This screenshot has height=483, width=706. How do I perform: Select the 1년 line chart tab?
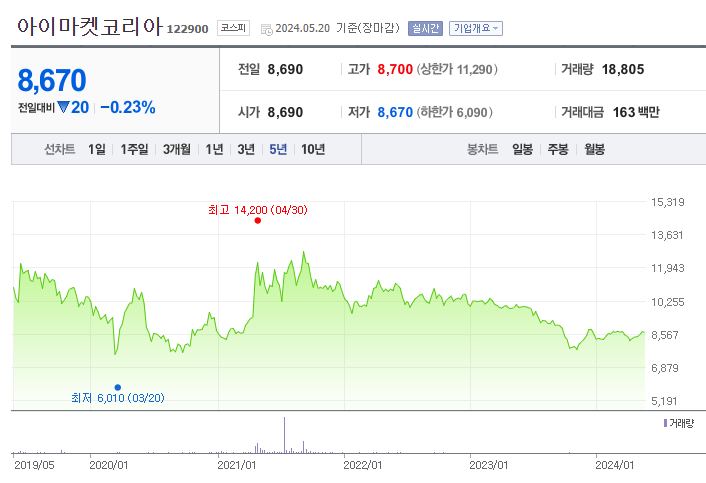click(x=214, y=149)
